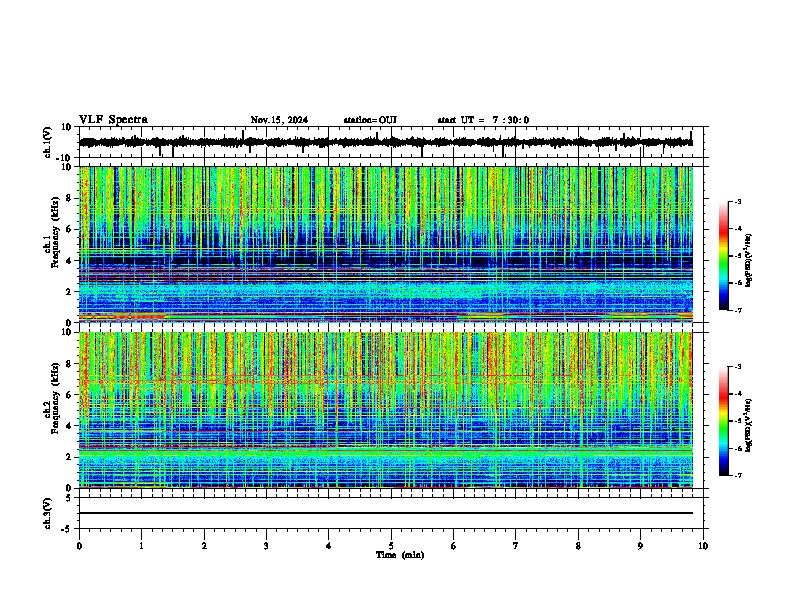Click the "2" kHz tick on ch.2 frequency axis
Image resolution: width=792 pixels, height=612 pixels.
tap(69, 457)
